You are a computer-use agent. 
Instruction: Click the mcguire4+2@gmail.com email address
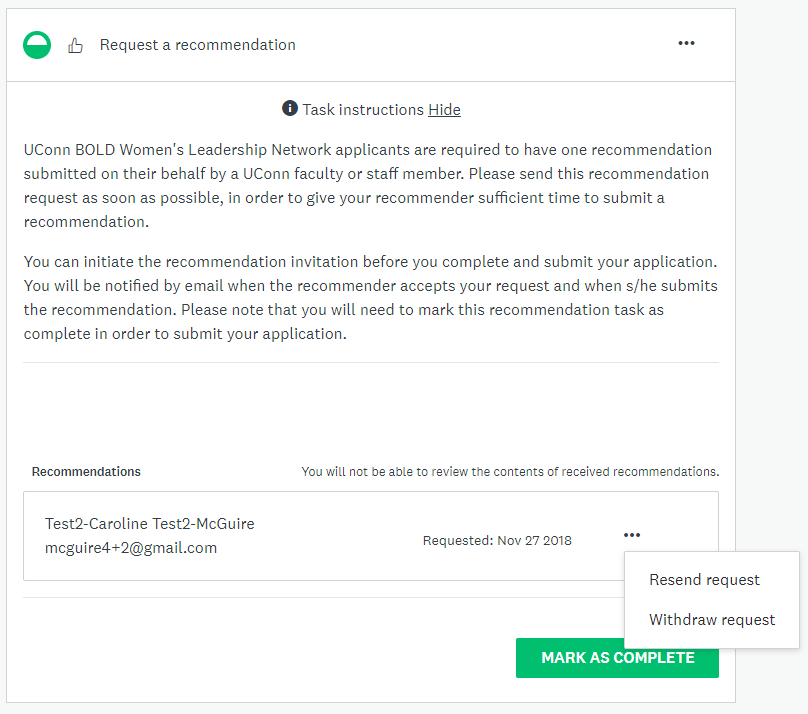click(x=131, y=548)
